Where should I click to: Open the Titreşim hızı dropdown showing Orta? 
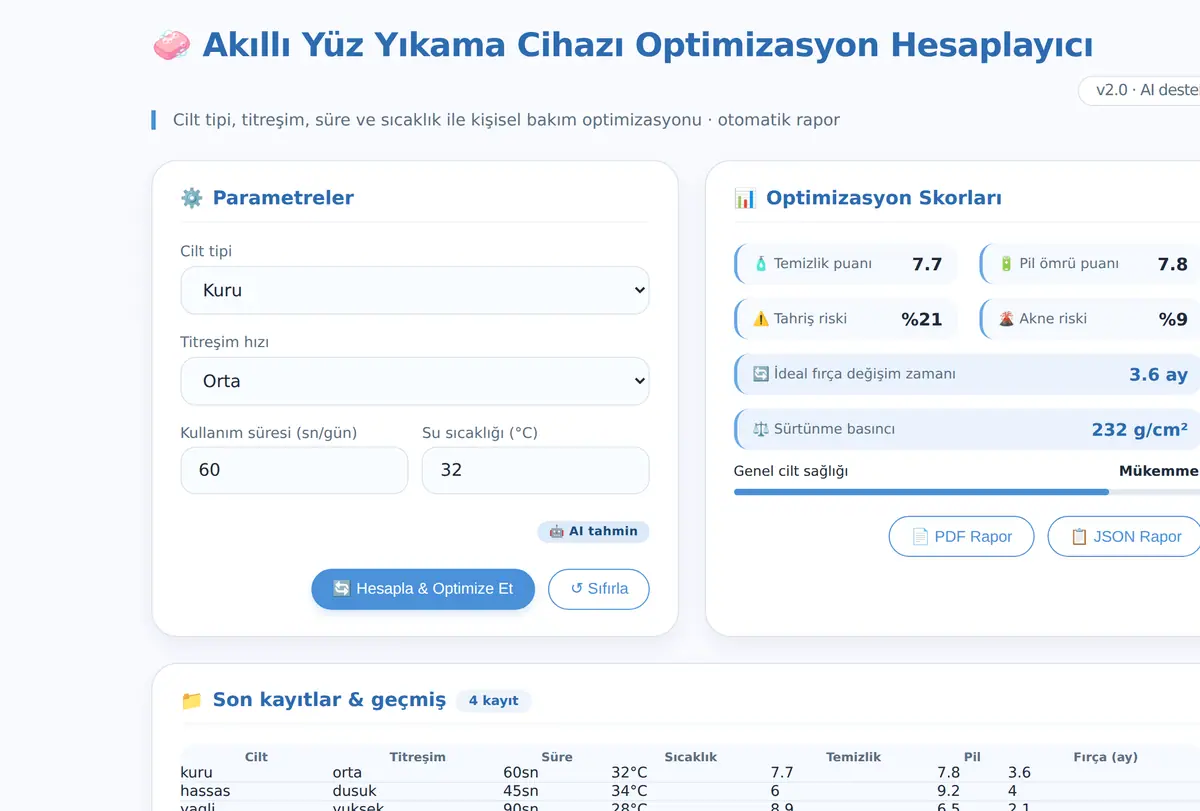point(415,381)
